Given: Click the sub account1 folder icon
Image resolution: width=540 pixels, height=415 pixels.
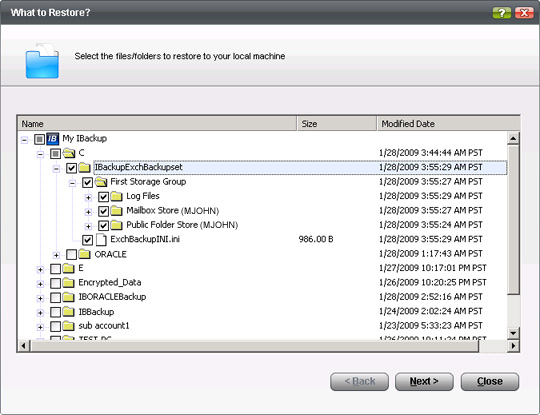Looking at the screenshot, I should coord(69,326).
